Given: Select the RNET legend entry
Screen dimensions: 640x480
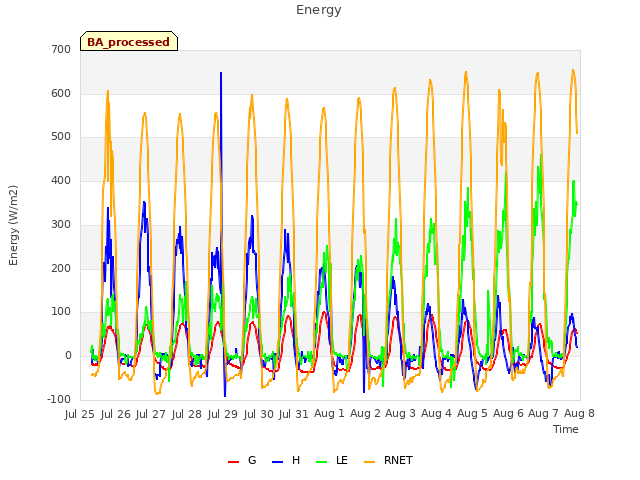Looking at the screenshot, I should click(x=388, y=460).
